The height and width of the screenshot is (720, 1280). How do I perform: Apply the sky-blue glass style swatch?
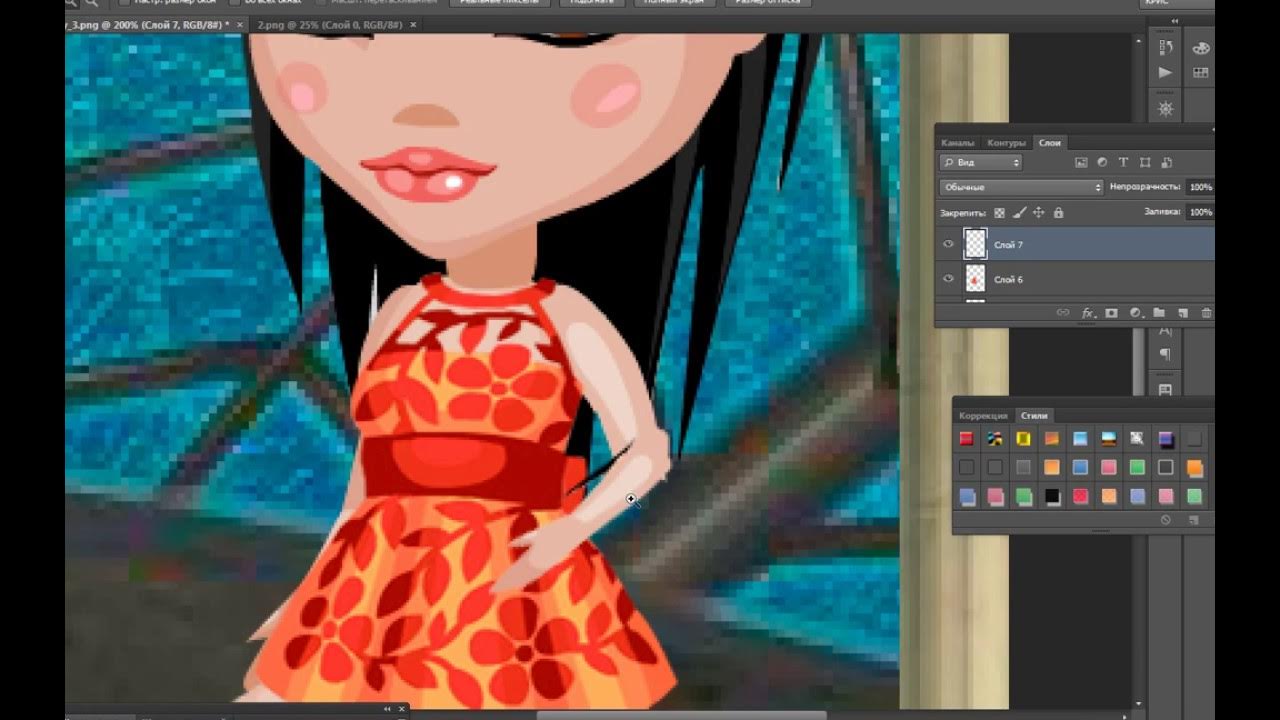pyautogui.click(x=1080, y=438)
